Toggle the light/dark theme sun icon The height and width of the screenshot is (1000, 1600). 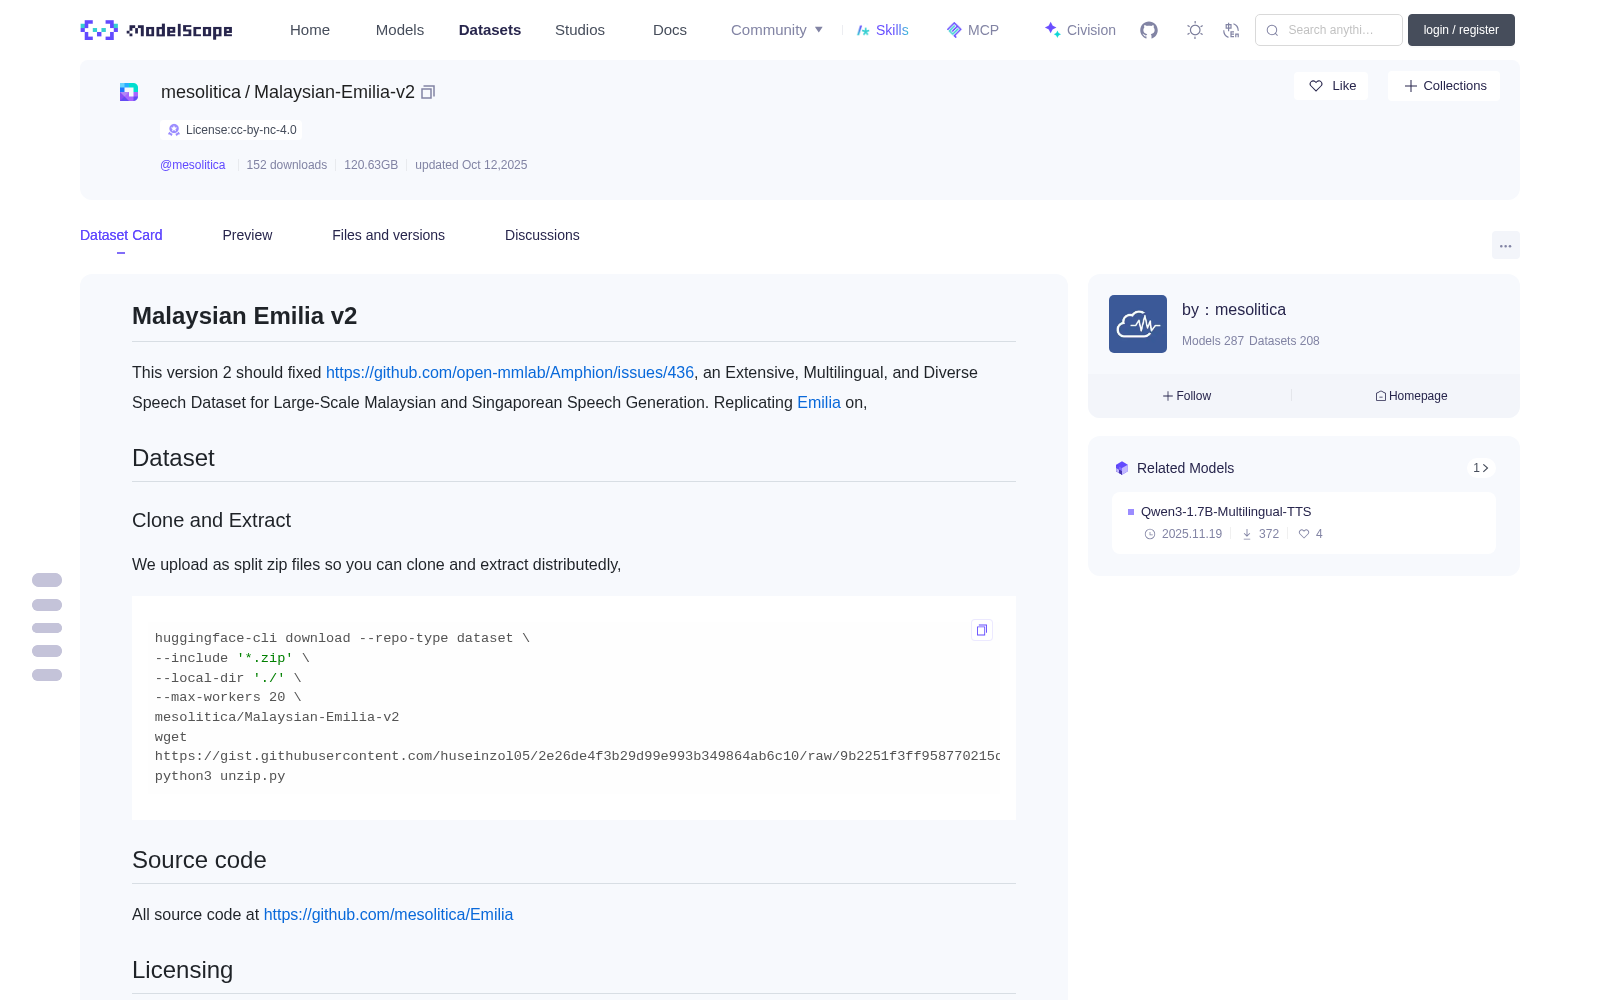1194,30
